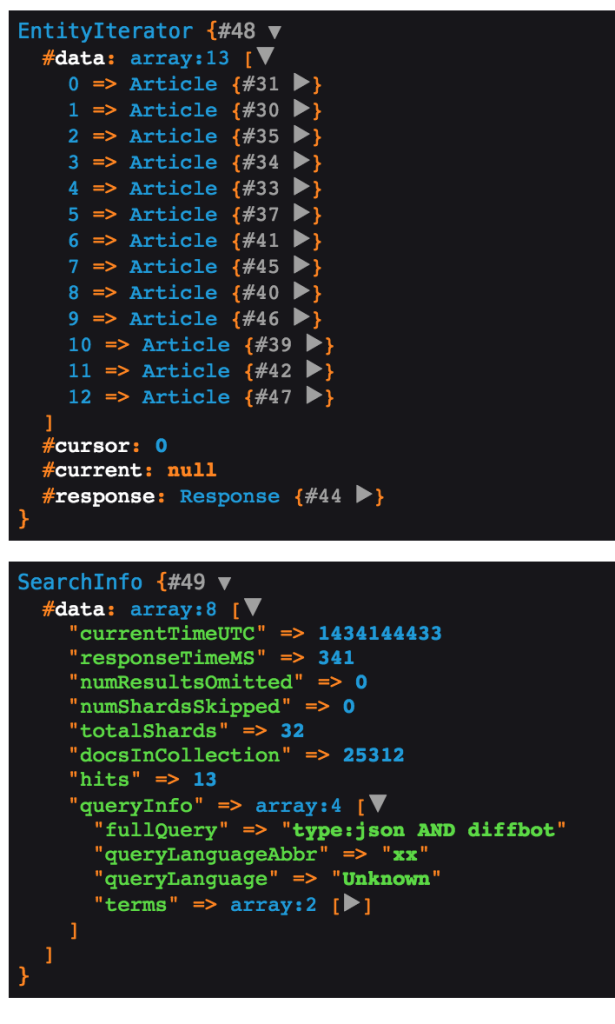The height and width of the screenshot is (1024, 615).
Task: Collapse the SearchInfo {#49 object
Action: 225,583
